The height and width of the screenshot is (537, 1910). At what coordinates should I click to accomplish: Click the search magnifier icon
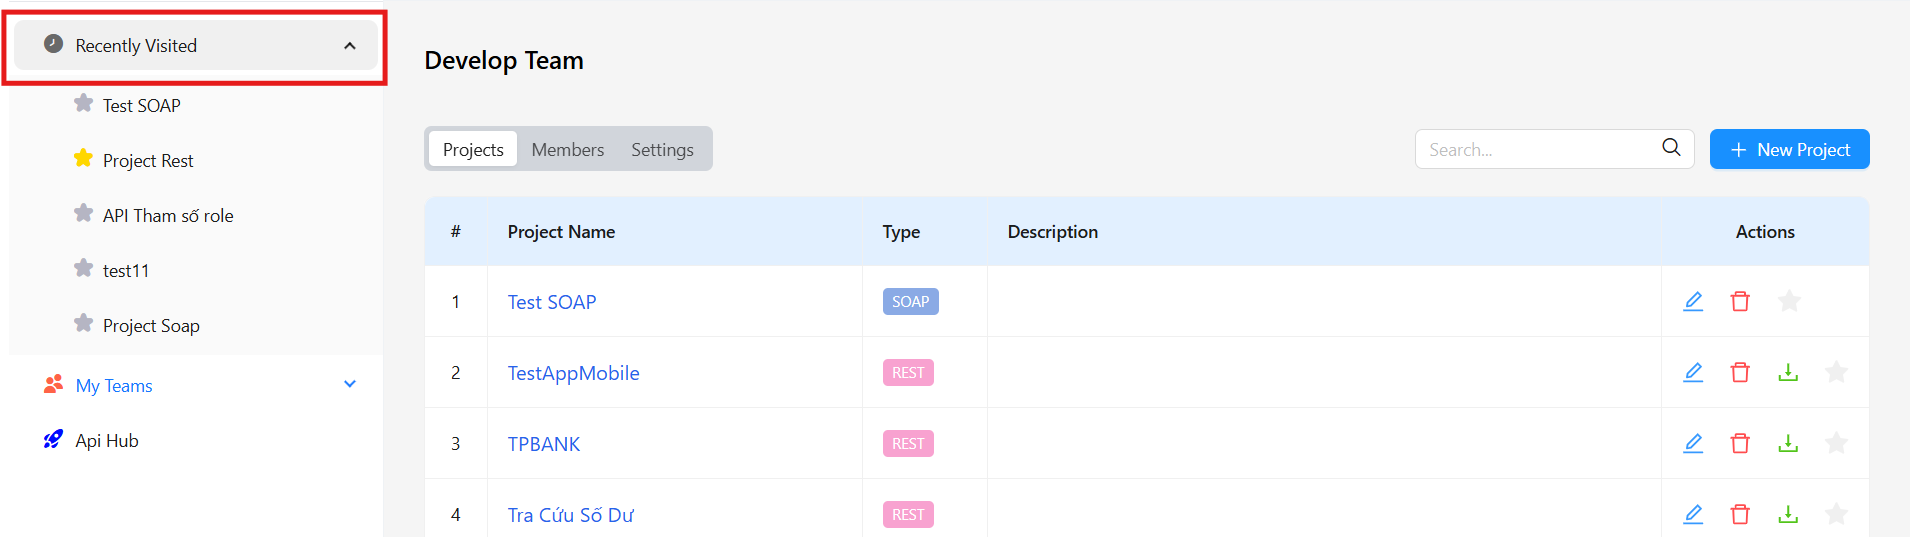click(x=1671, y=148)
